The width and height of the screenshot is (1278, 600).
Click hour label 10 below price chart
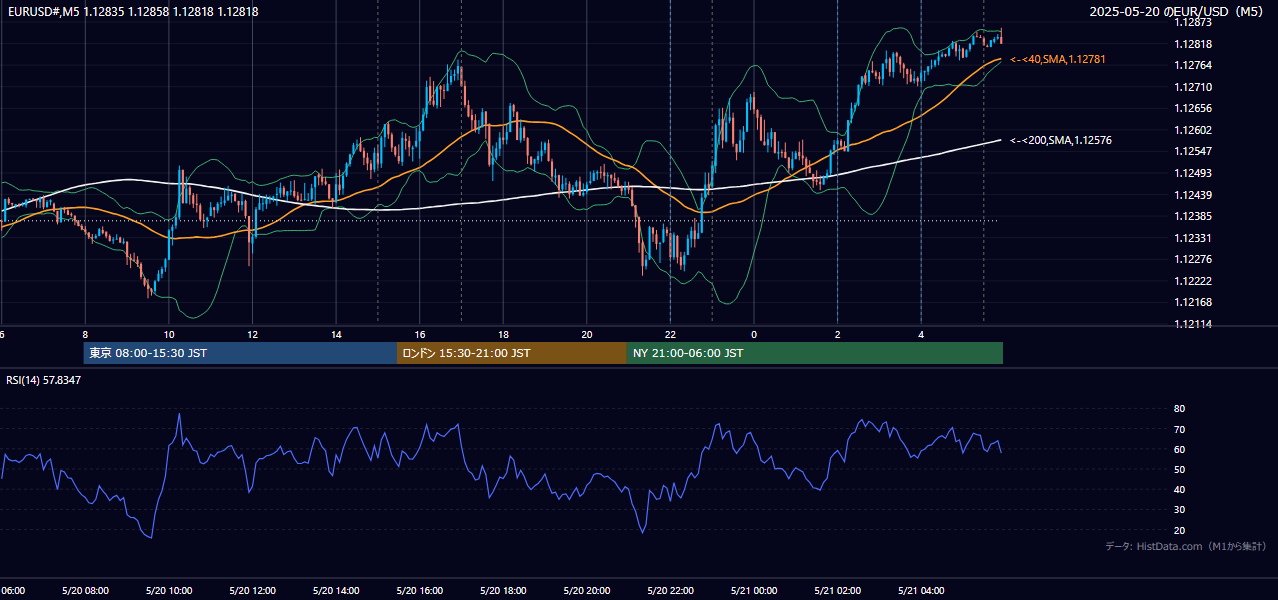point(169,334)
